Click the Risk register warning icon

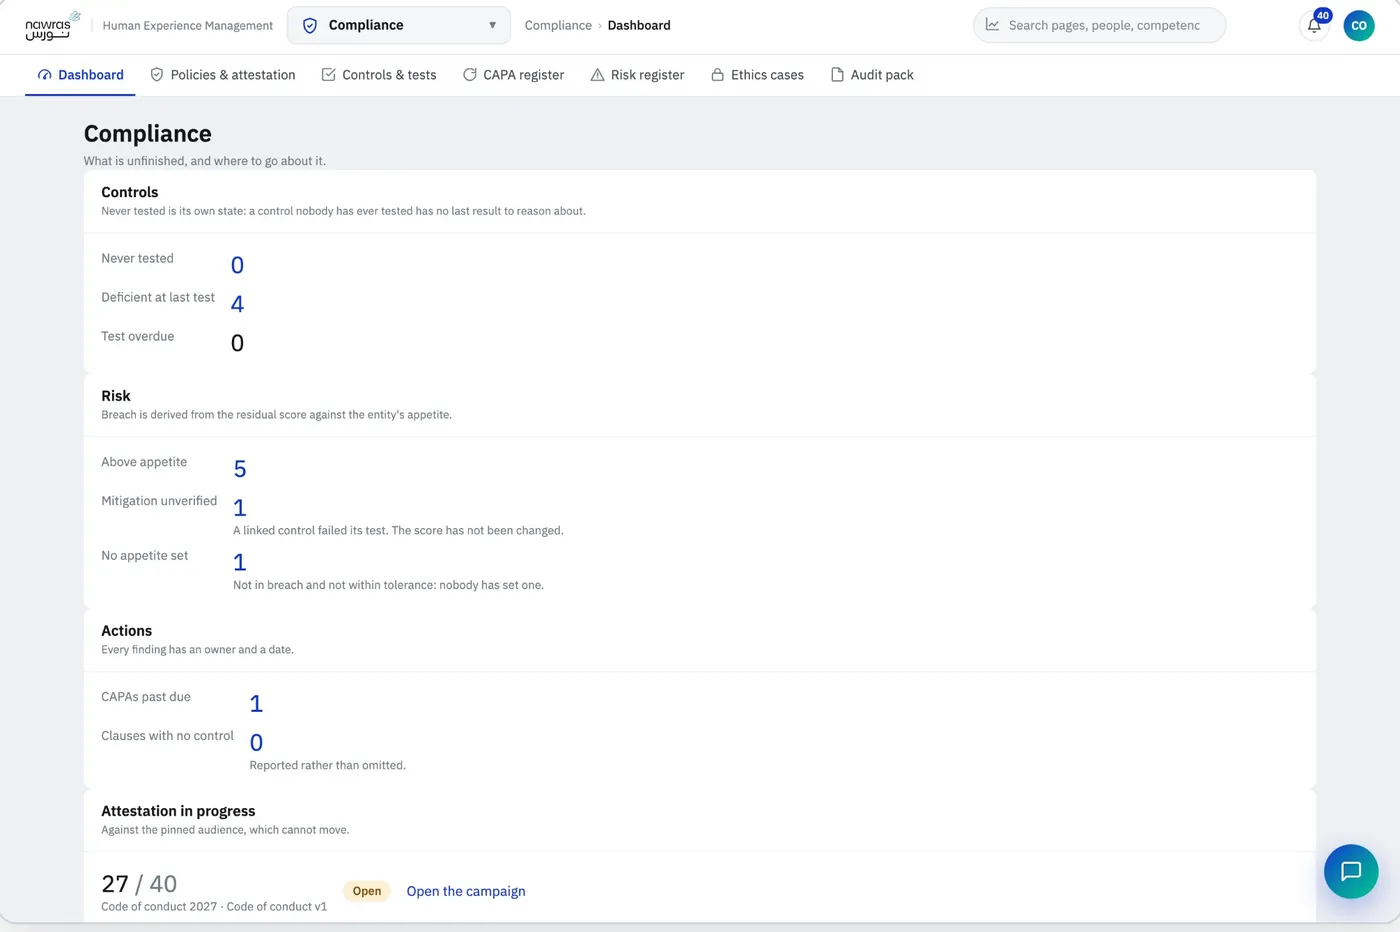597,75
